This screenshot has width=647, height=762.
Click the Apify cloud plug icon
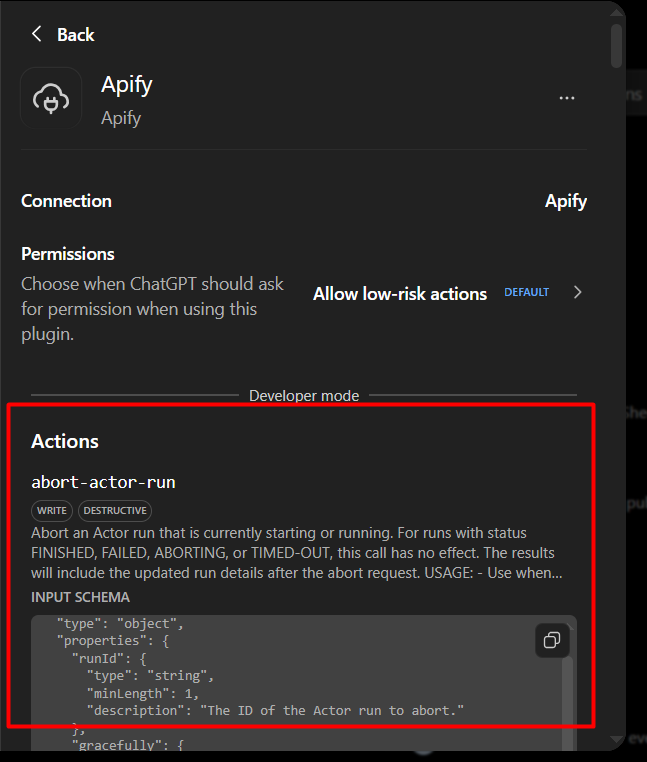pos(51,98)
